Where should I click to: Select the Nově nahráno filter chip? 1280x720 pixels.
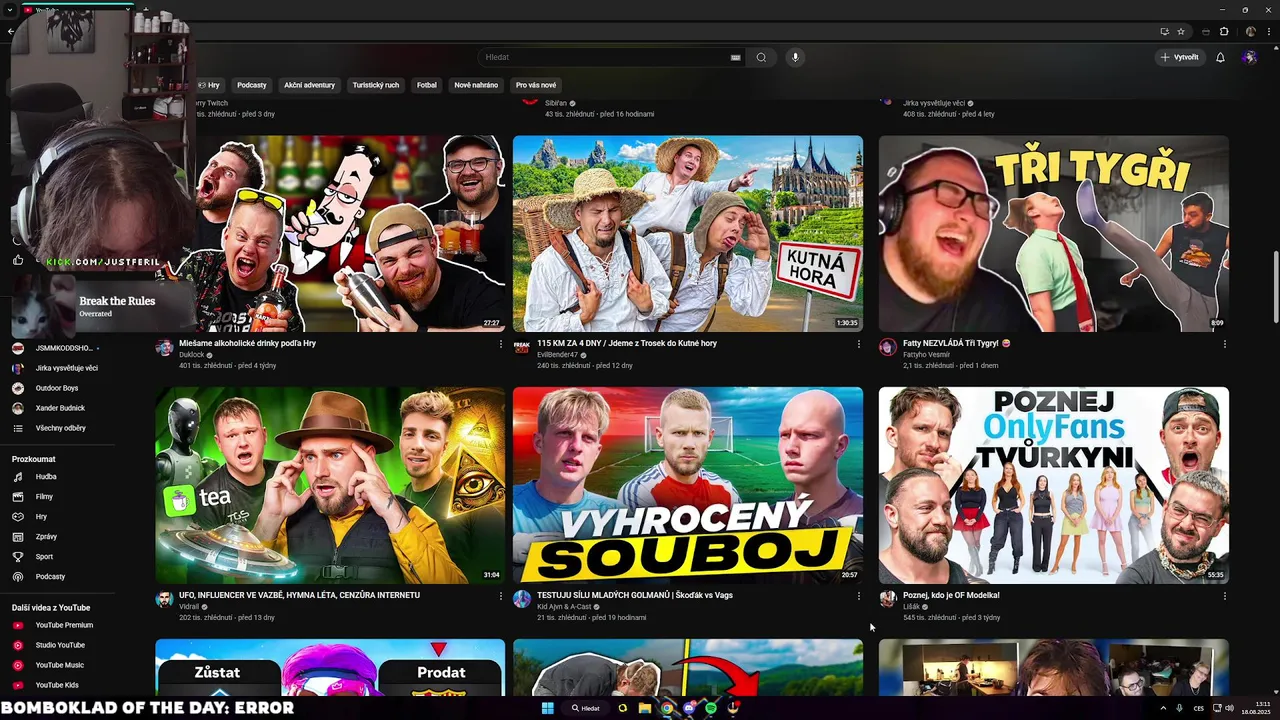476,85
